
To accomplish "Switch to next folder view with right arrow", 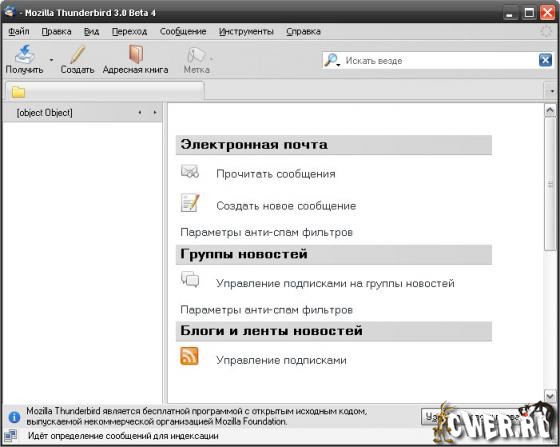I will (155, 112).
